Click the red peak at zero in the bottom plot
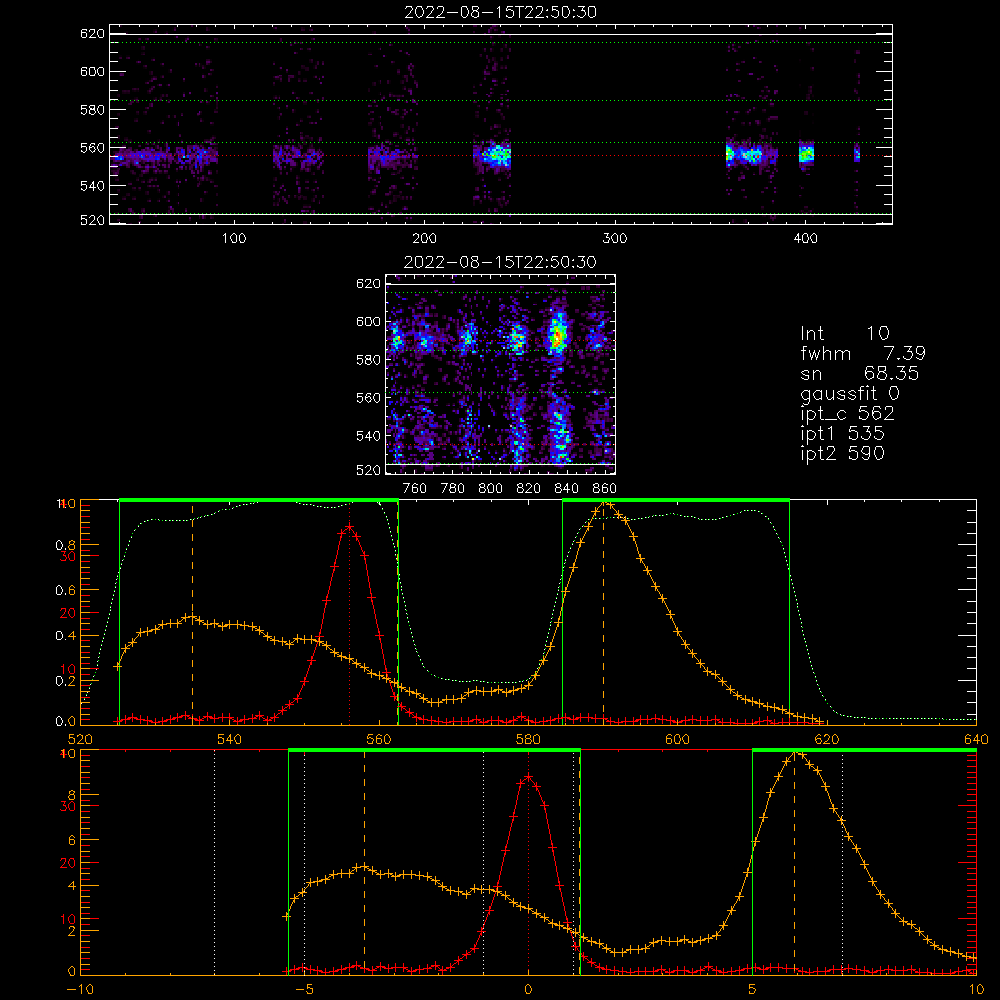The image size is (1000, 1000). click(x=528, y=777)
